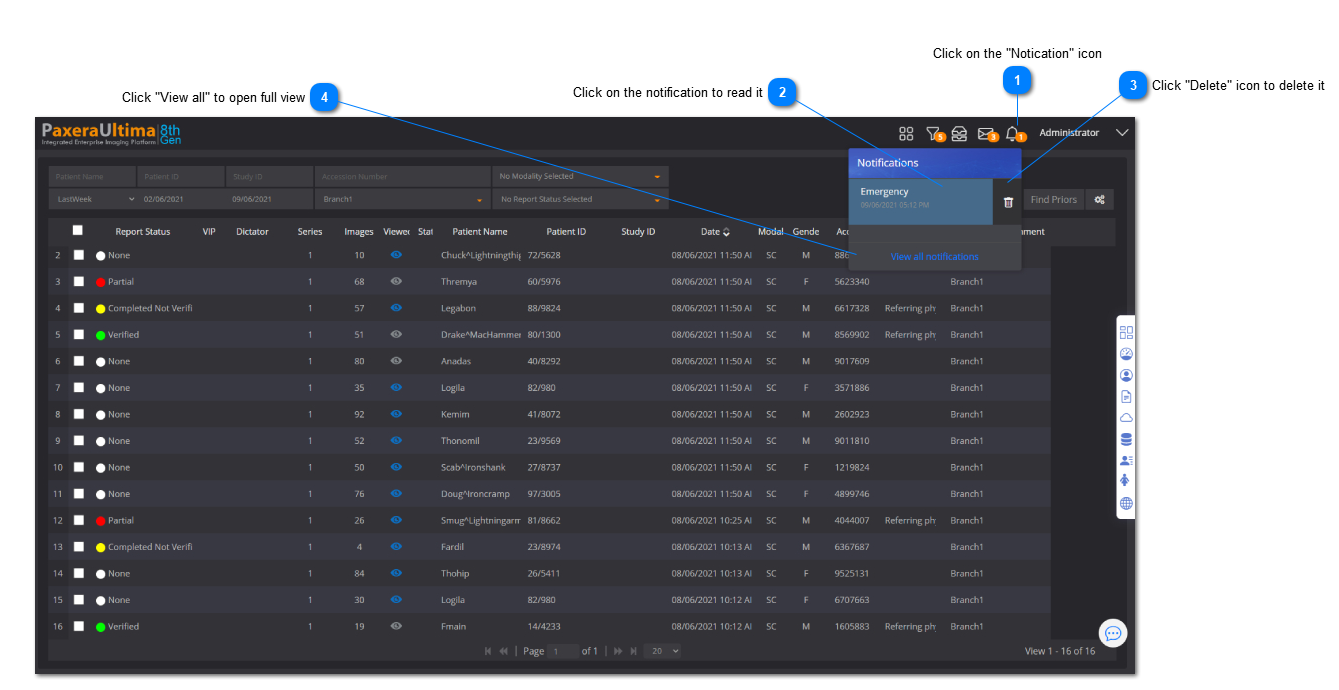
Task: Check the box for row 3
Action: (x=79, y=282)
